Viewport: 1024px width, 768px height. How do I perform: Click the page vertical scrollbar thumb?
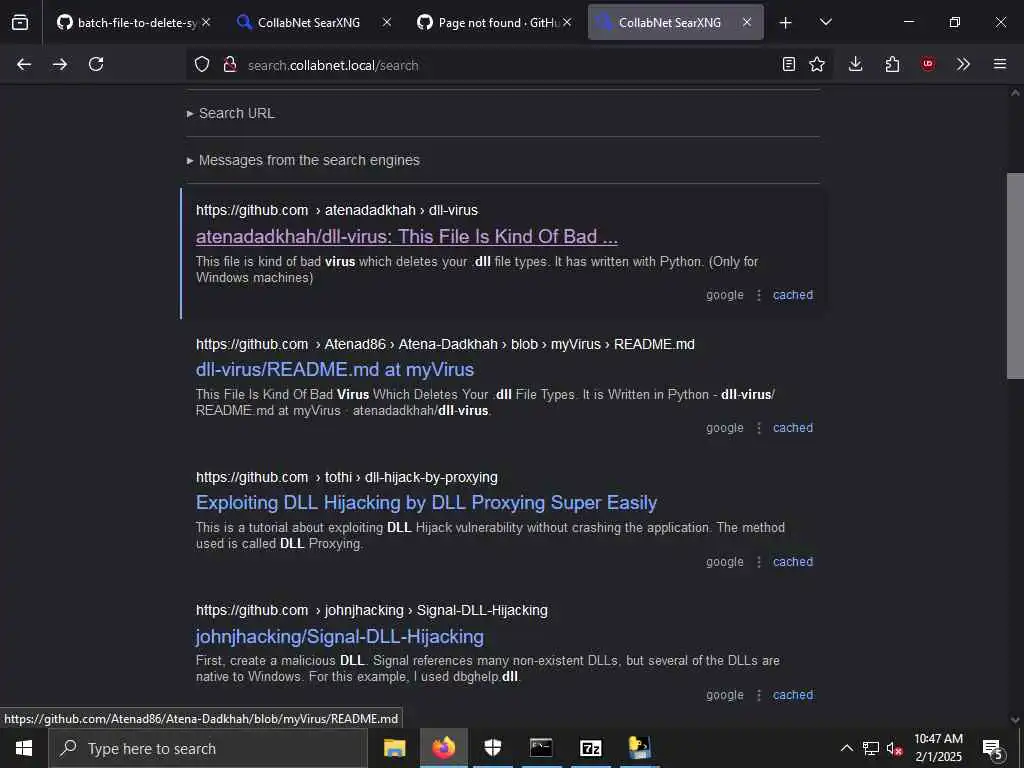[x=1015, y=276]
